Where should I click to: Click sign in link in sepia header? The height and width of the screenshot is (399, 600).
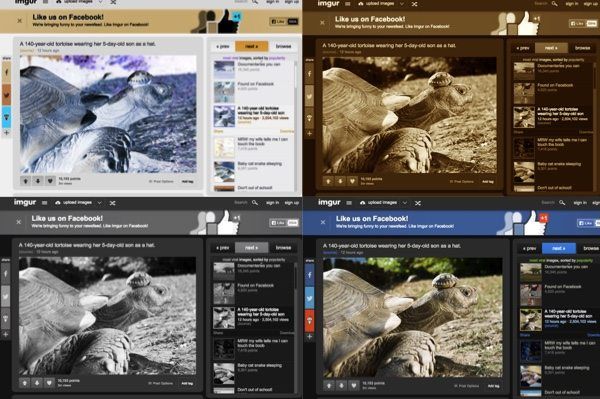coord(572,3)
